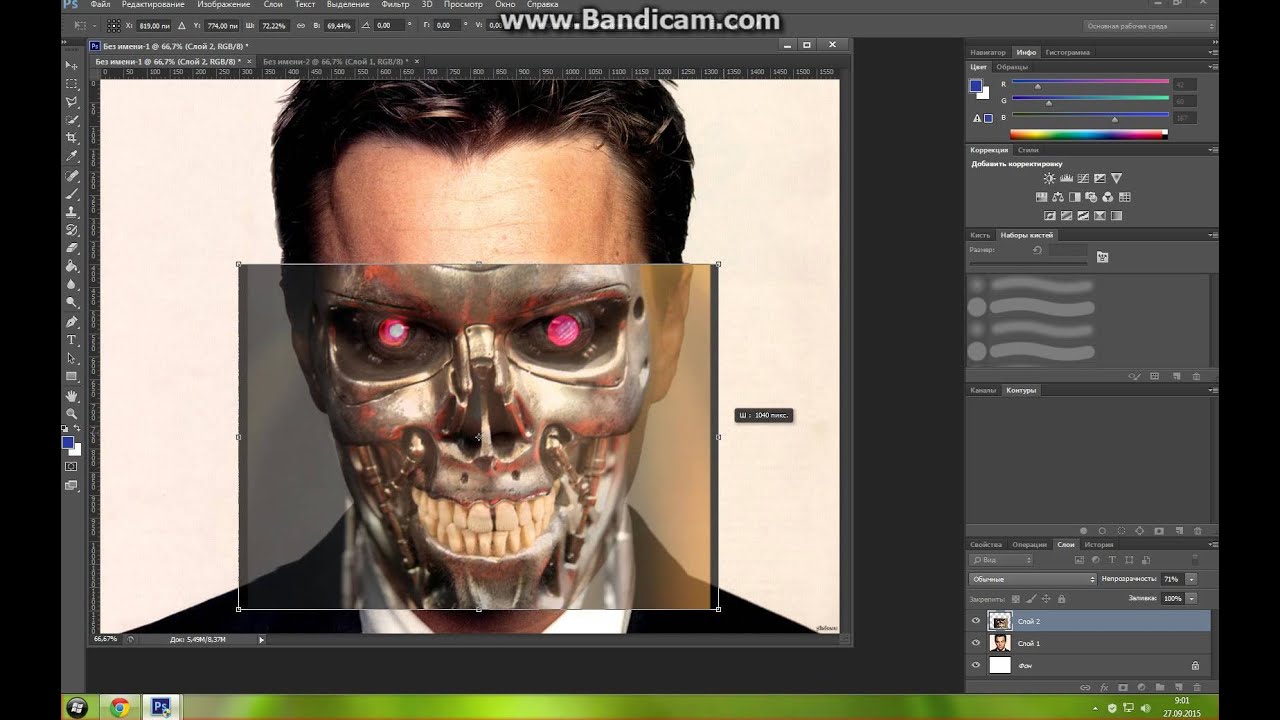This screenshot has height=720, width=1280.
Task: Click Photoshop taskbar button
Action: point(160,707)
